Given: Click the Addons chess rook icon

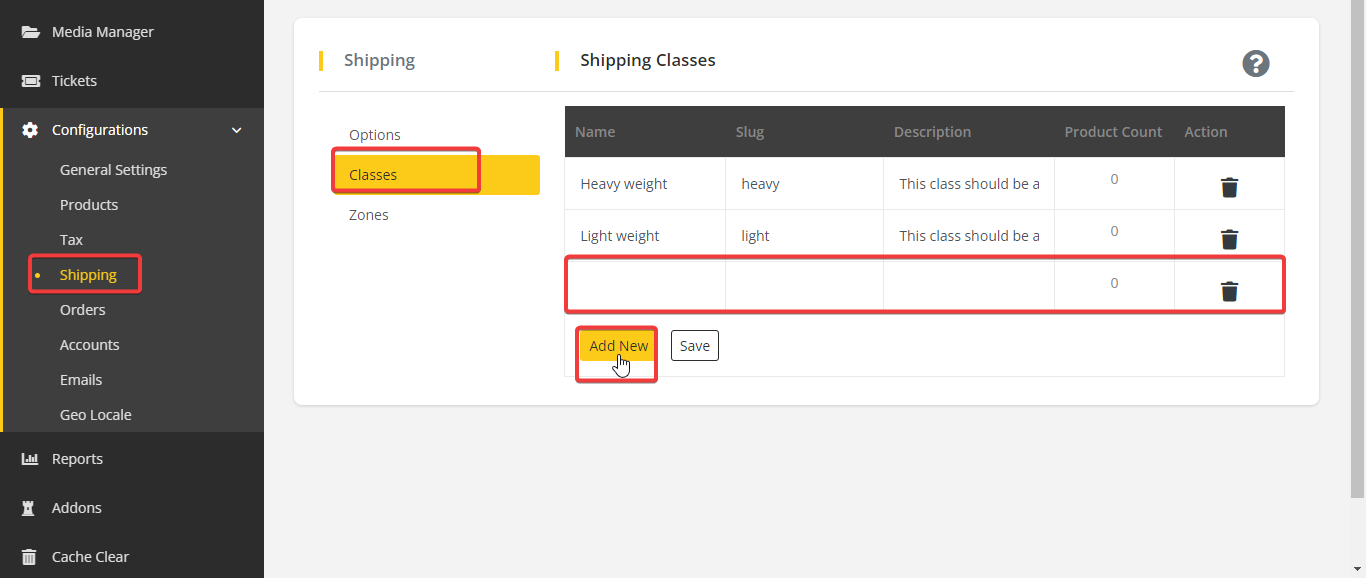Looking at the screenshot, I should click(x=29, y=508).
